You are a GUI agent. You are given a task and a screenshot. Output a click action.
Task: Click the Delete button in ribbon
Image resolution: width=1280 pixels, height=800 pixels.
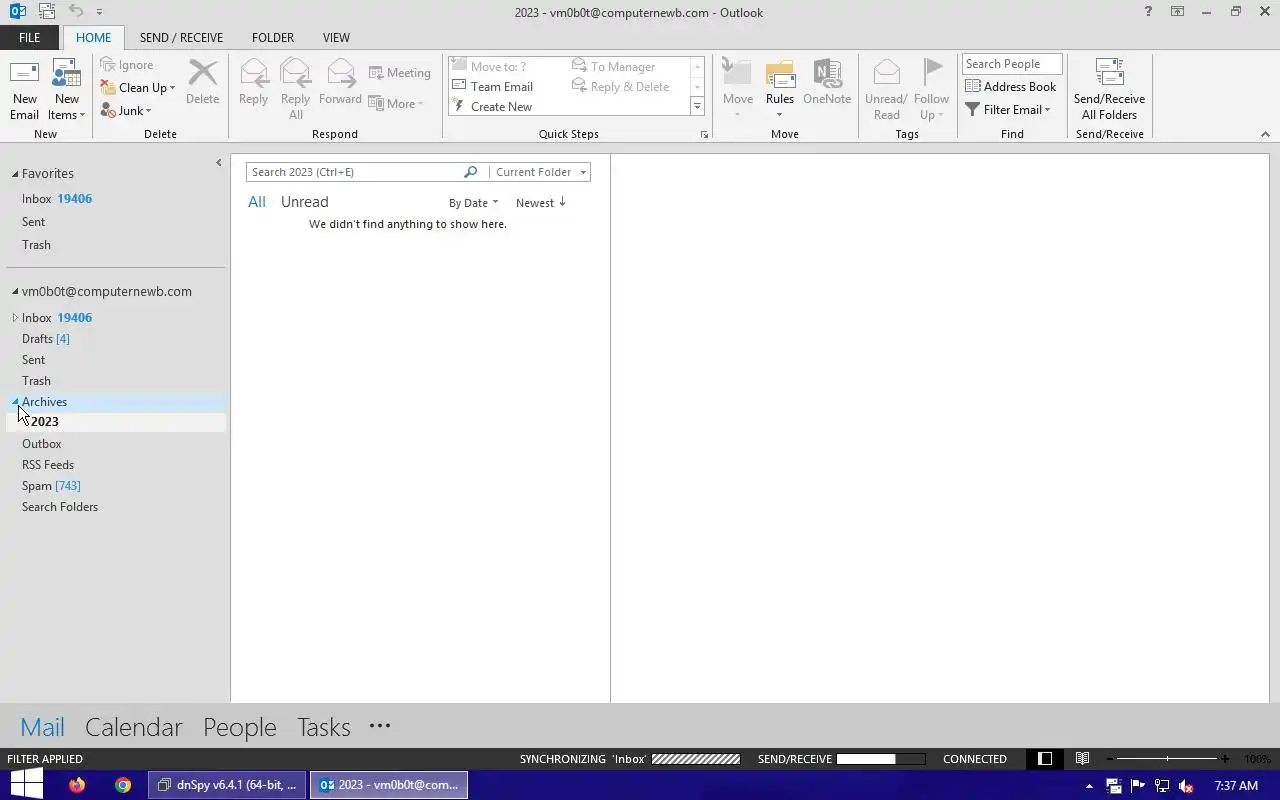202,82
